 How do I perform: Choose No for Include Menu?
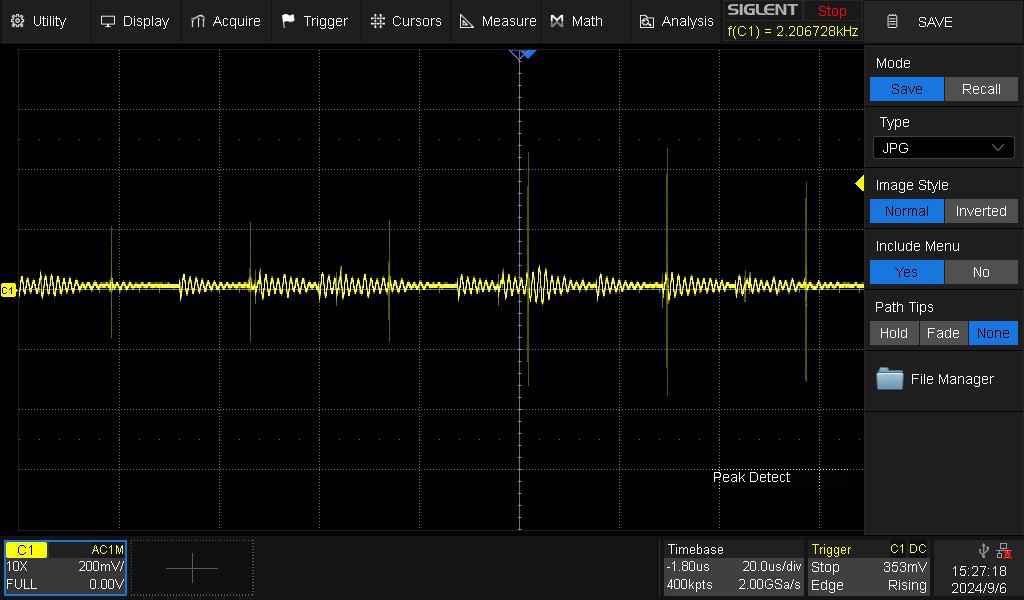pyautogui.click(x=981, y=272)
